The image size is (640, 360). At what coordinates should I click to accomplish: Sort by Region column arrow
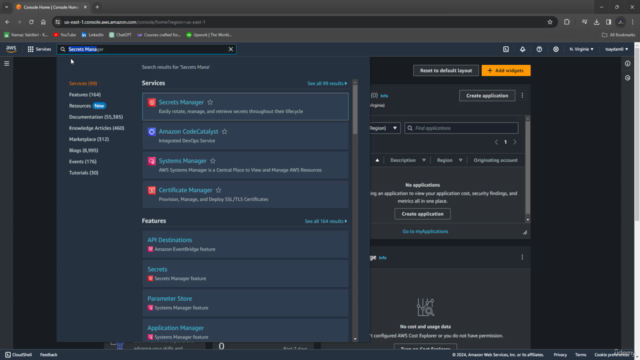coord(460,160)
